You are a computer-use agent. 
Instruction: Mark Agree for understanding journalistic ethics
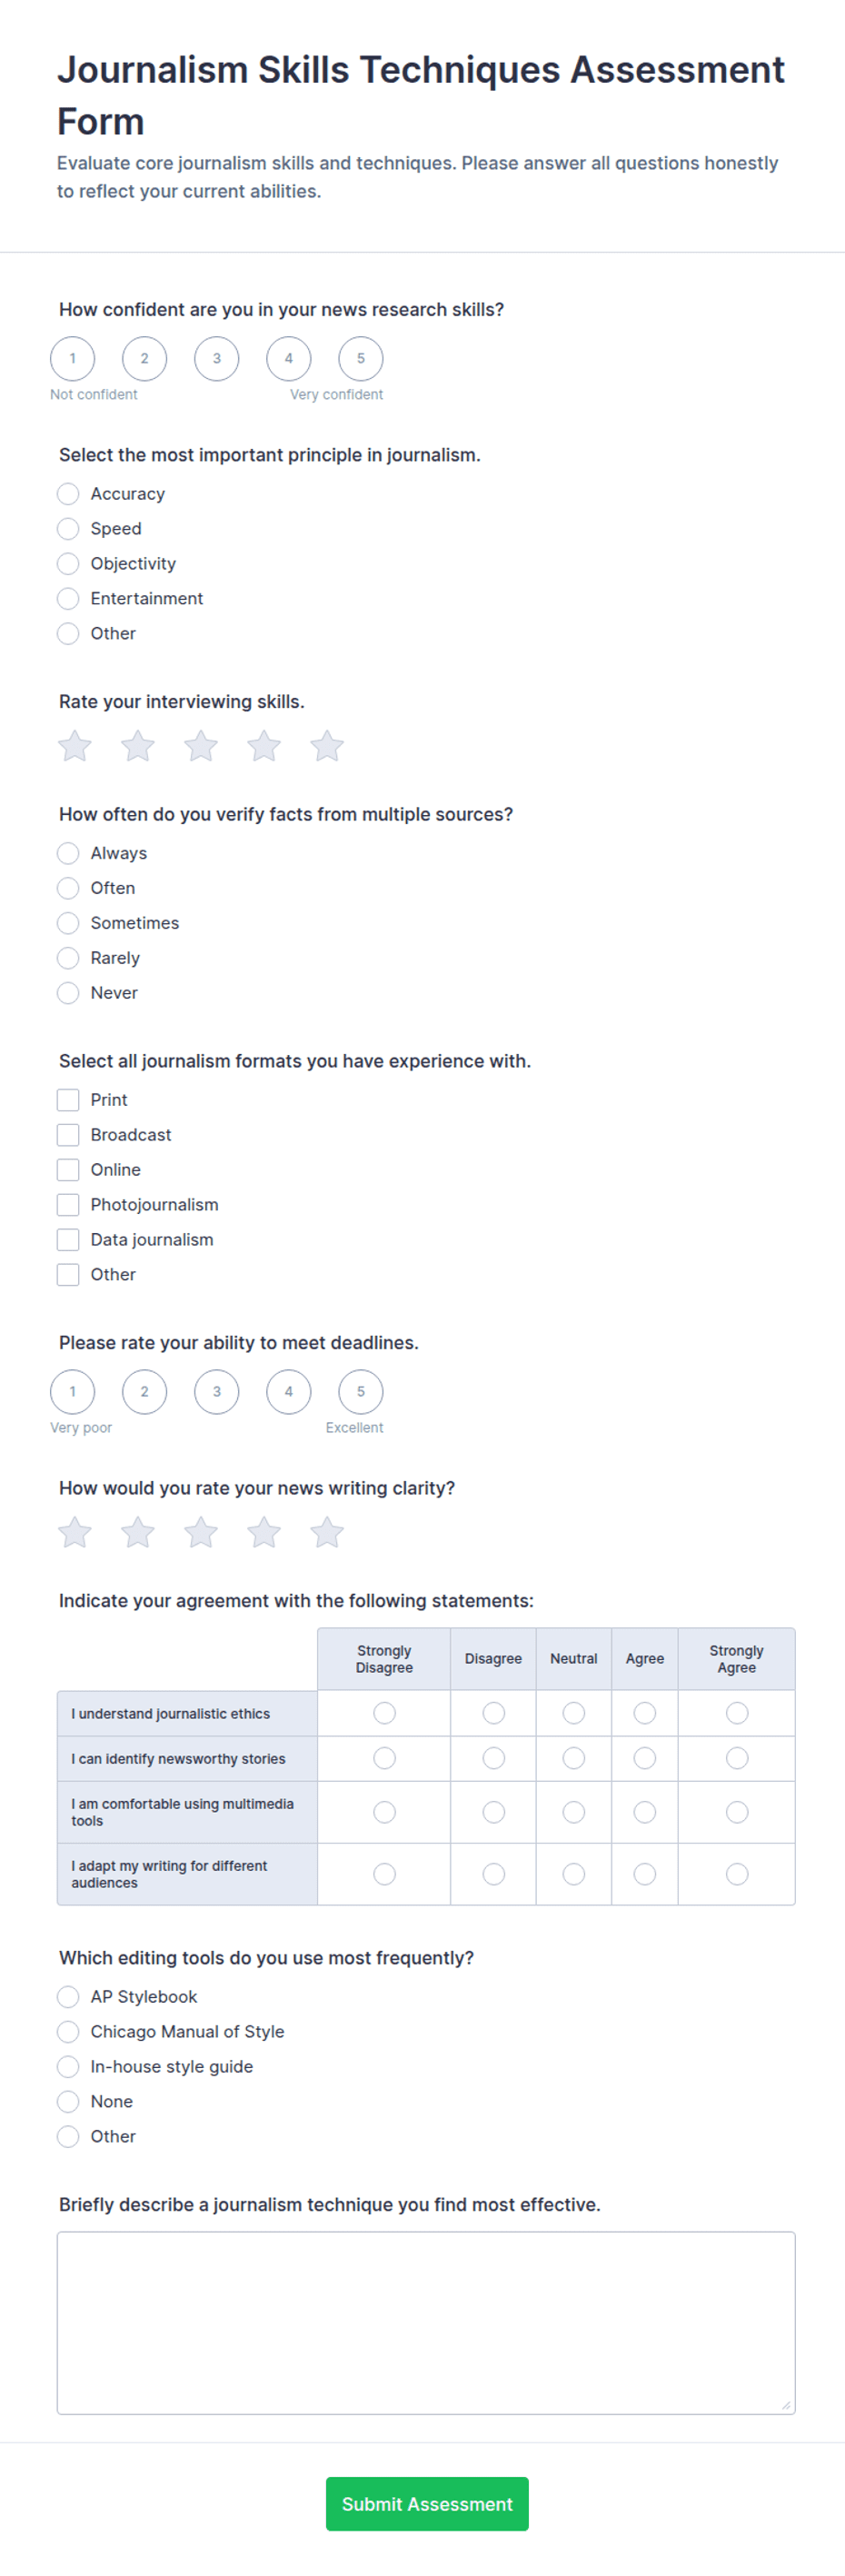[x=645, y=1713]
